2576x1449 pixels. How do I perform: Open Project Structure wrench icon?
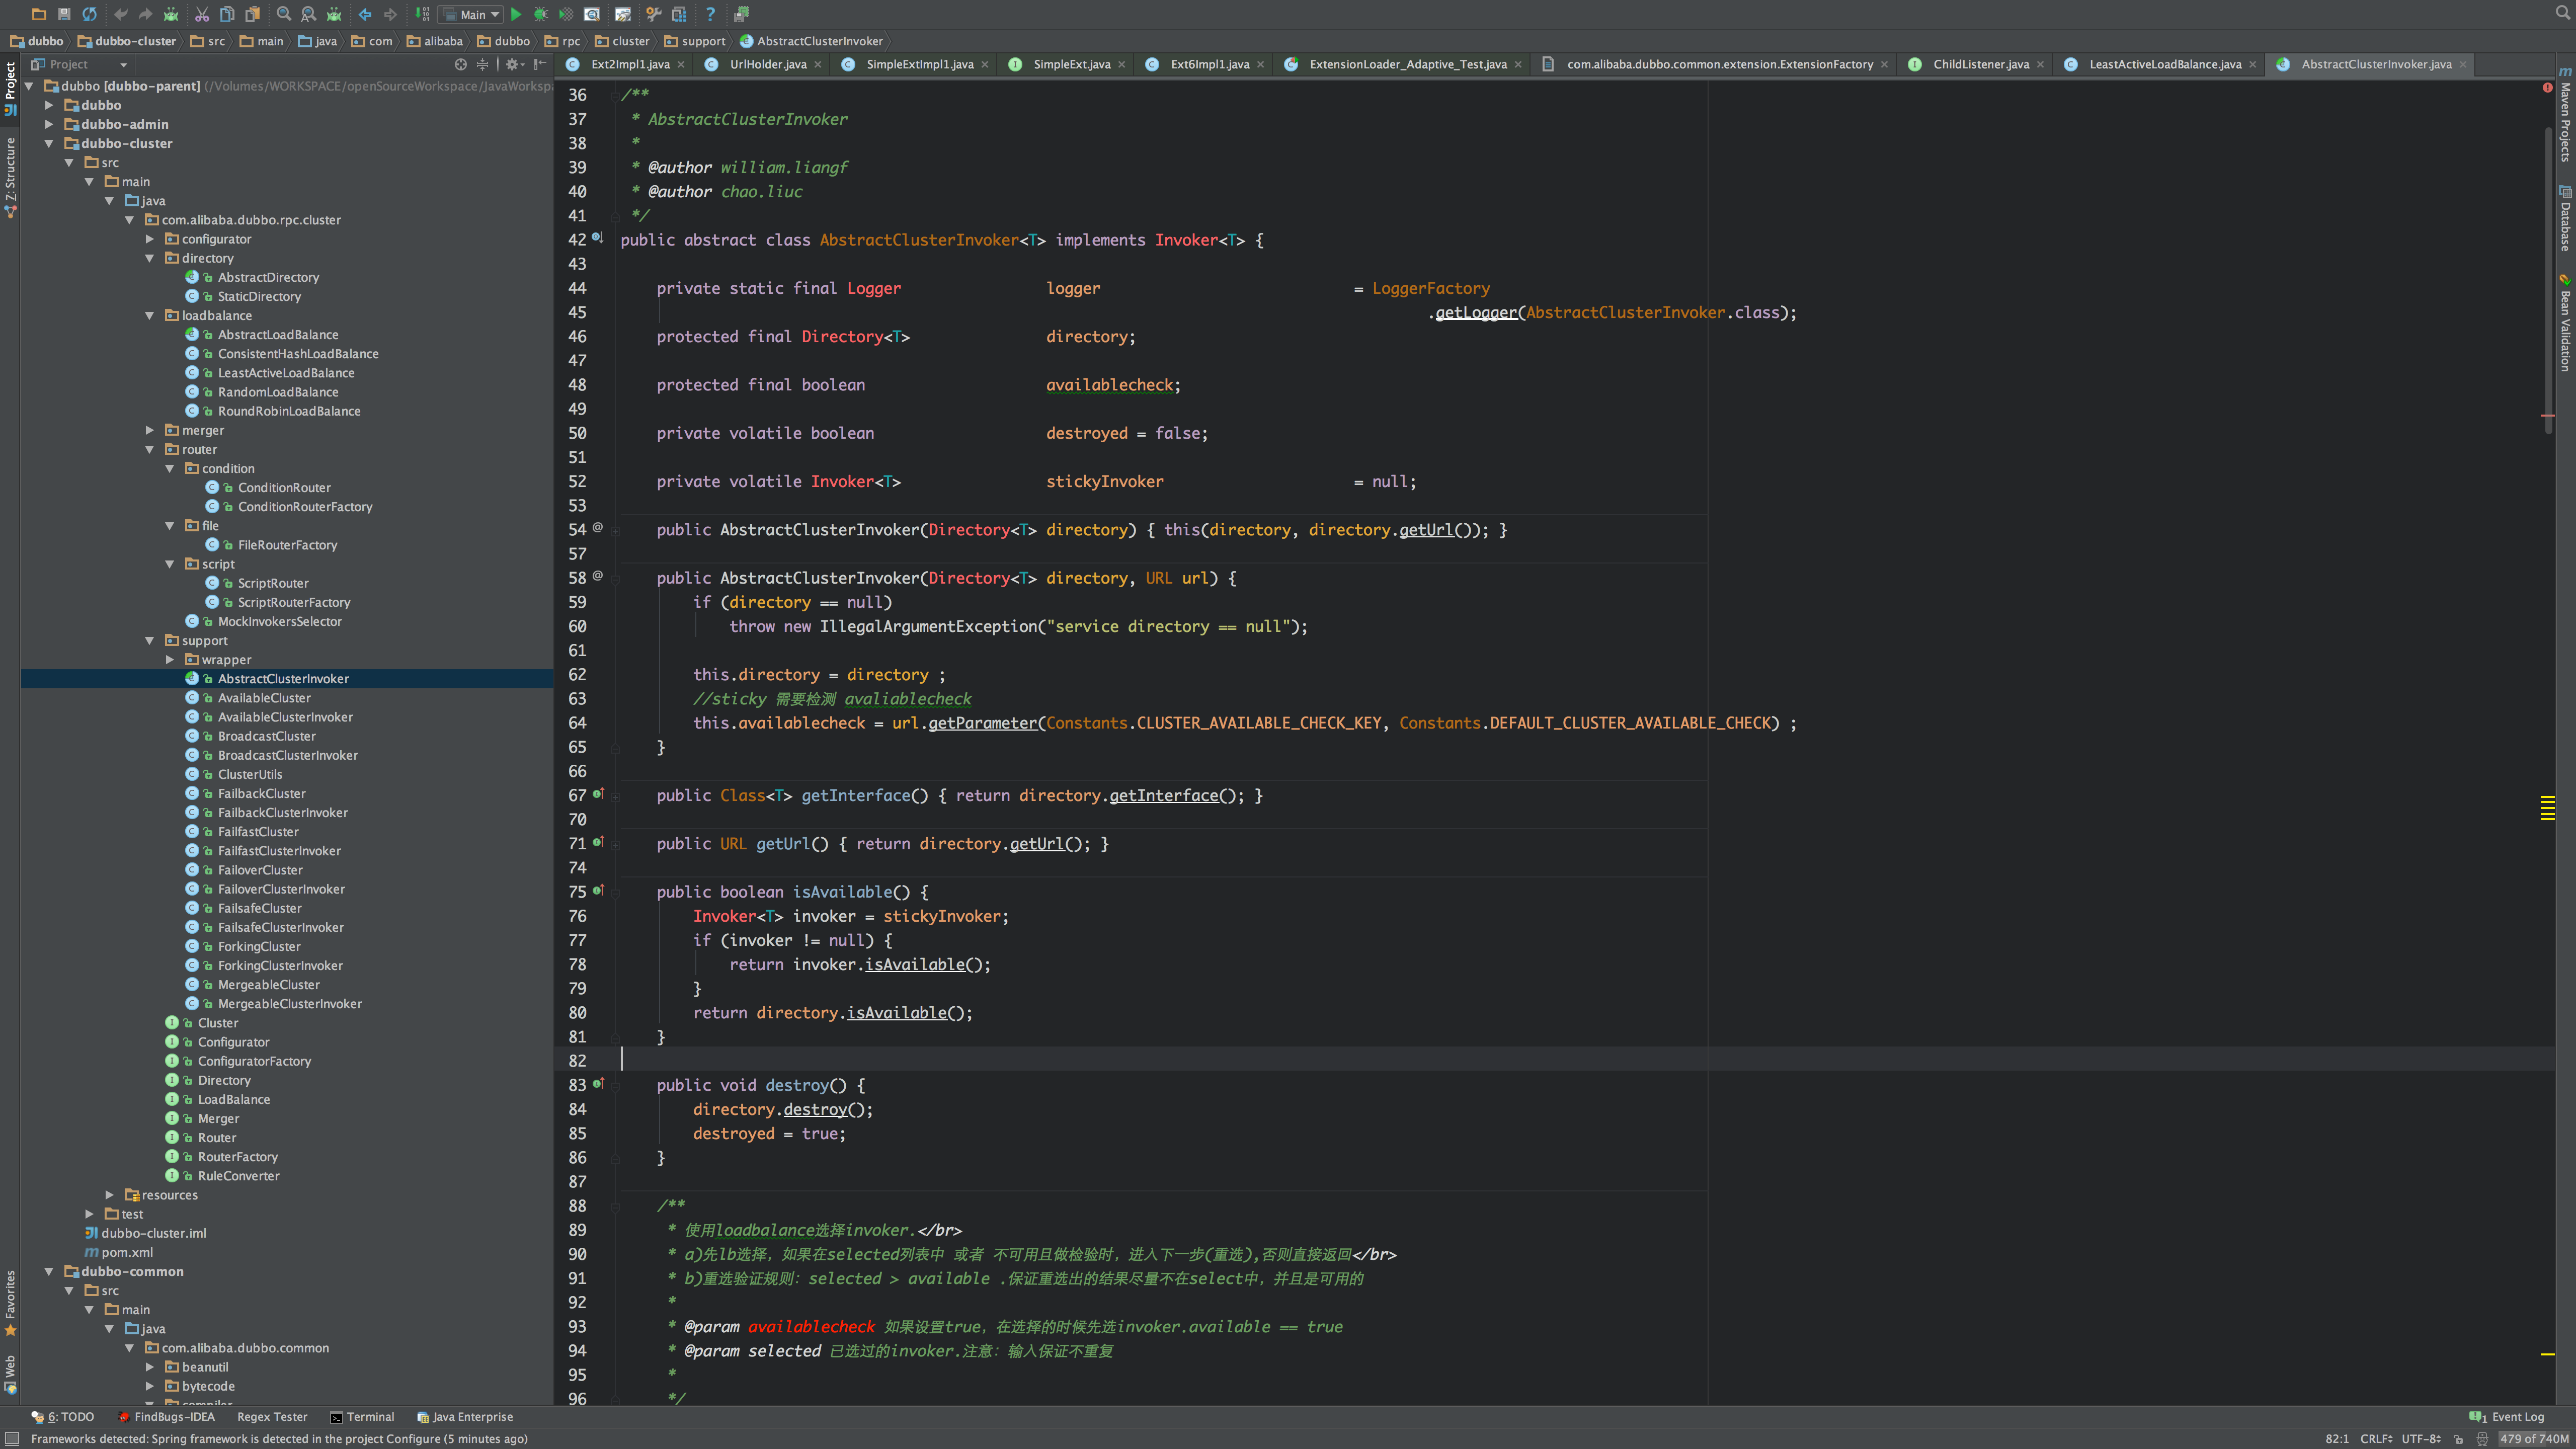653,14
